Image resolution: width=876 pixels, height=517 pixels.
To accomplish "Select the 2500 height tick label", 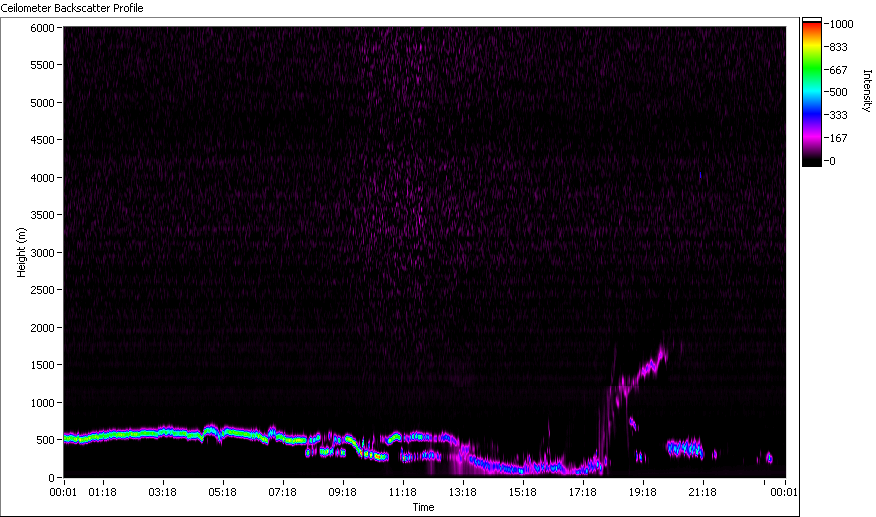I will [42, 290].
